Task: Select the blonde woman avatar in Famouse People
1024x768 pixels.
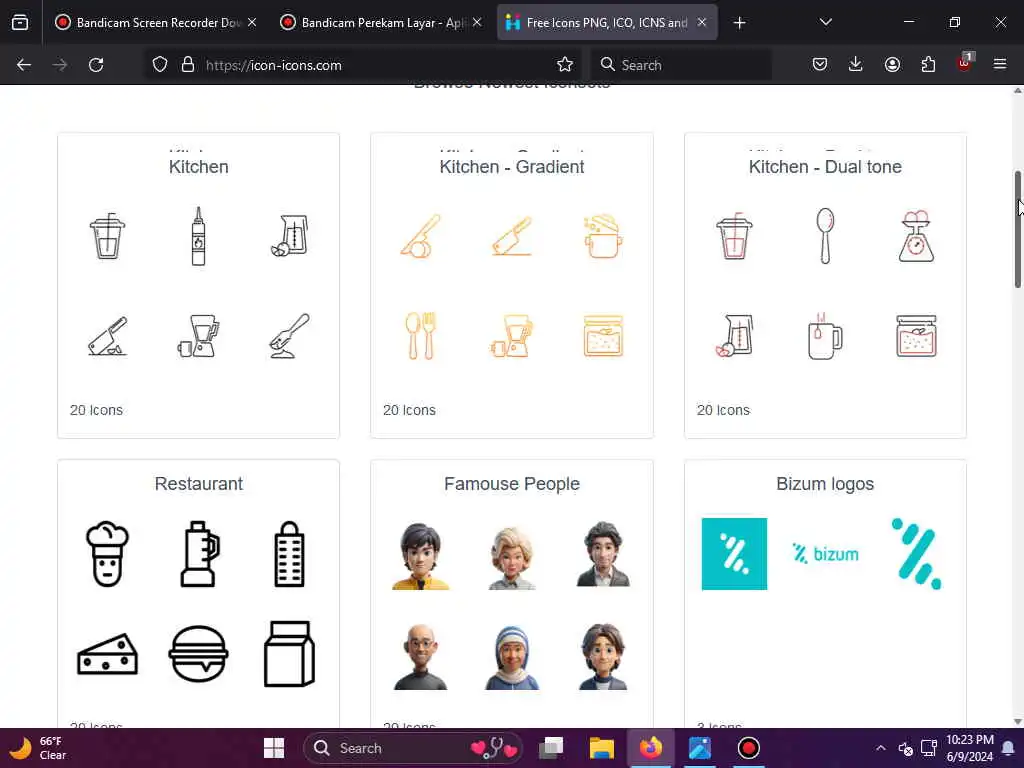Action: tap(512, 556)
